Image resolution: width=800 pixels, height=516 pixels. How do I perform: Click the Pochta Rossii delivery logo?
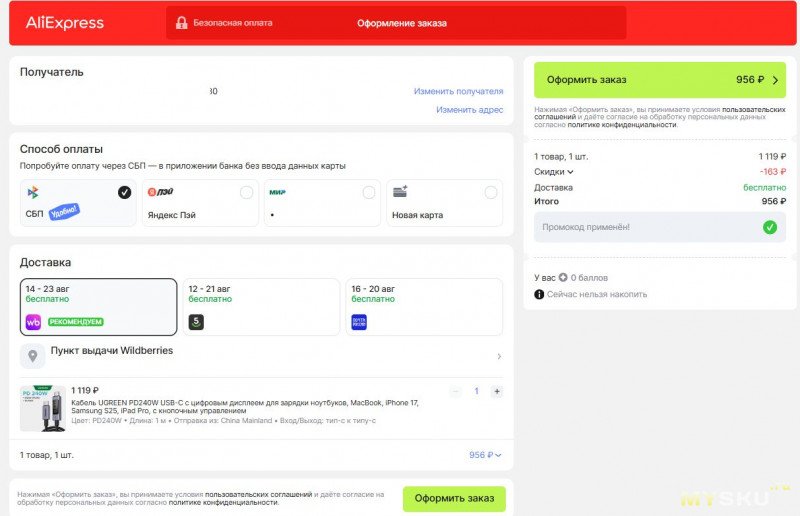point(359,322)
